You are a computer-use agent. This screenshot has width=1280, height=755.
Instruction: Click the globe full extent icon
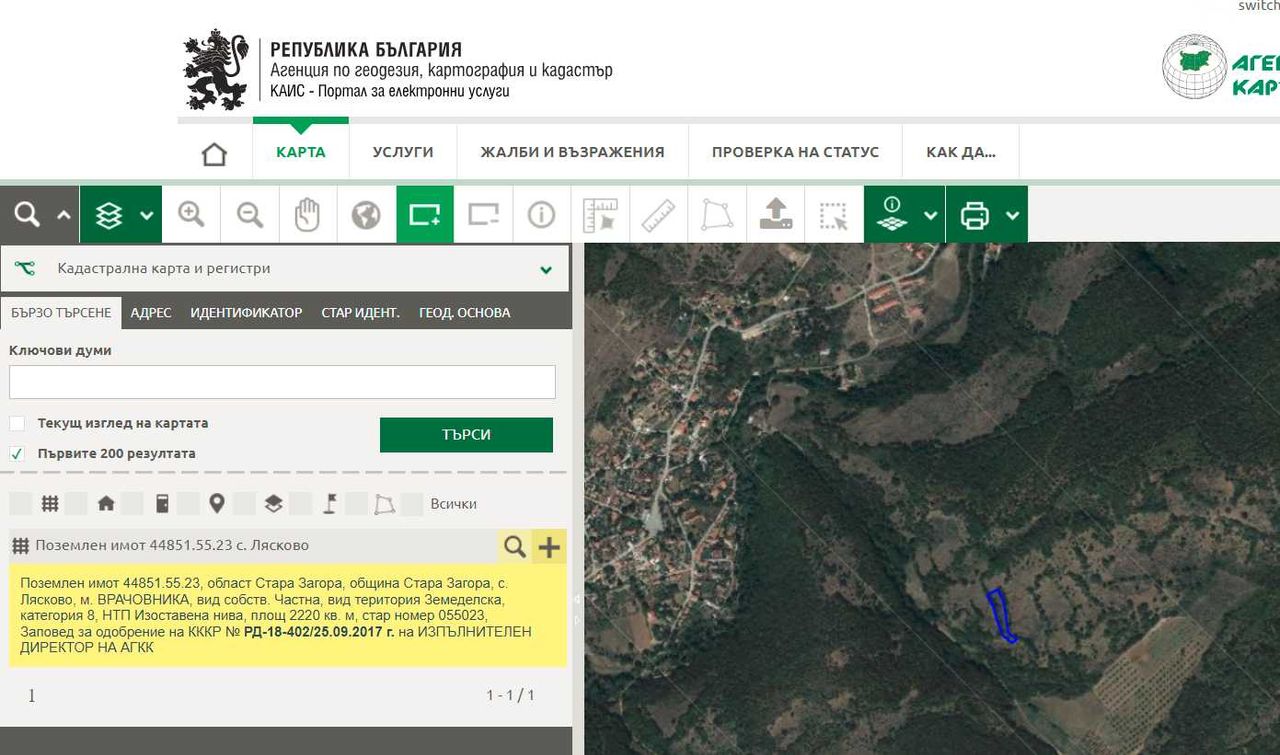click(366, 214)
